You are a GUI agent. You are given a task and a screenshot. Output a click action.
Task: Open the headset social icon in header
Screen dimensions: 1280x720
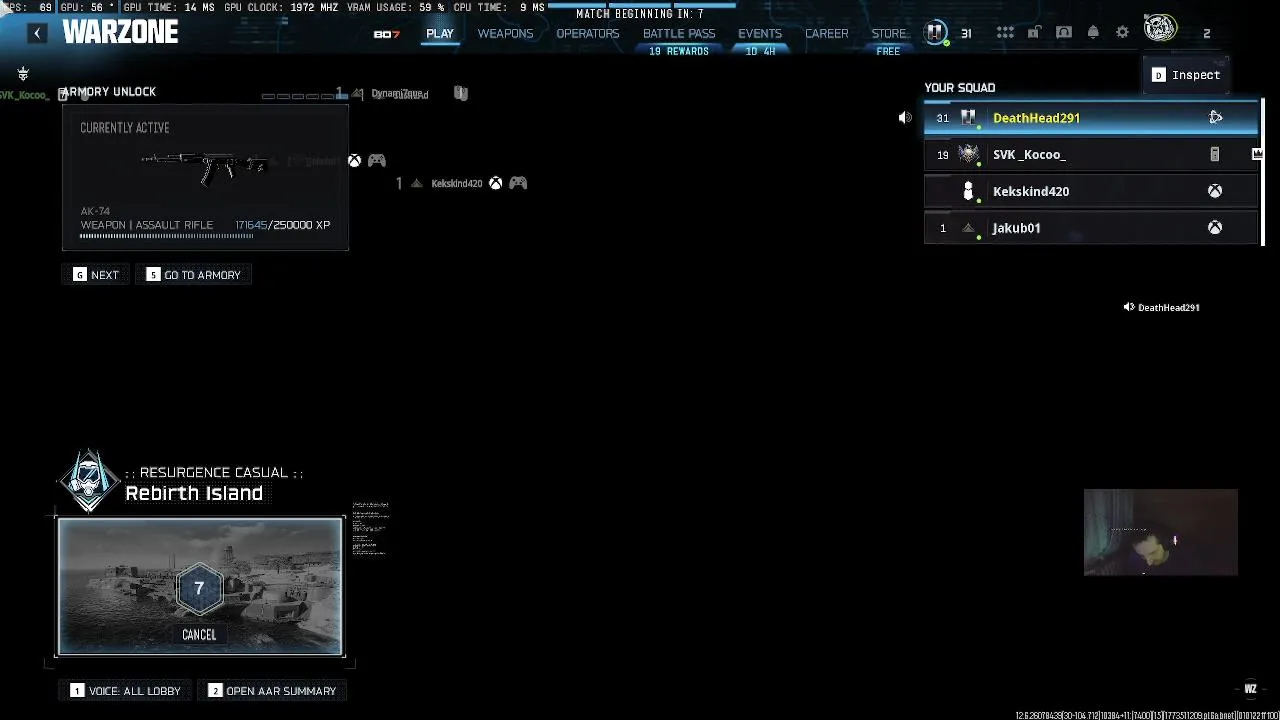(x=1064, y=33)
